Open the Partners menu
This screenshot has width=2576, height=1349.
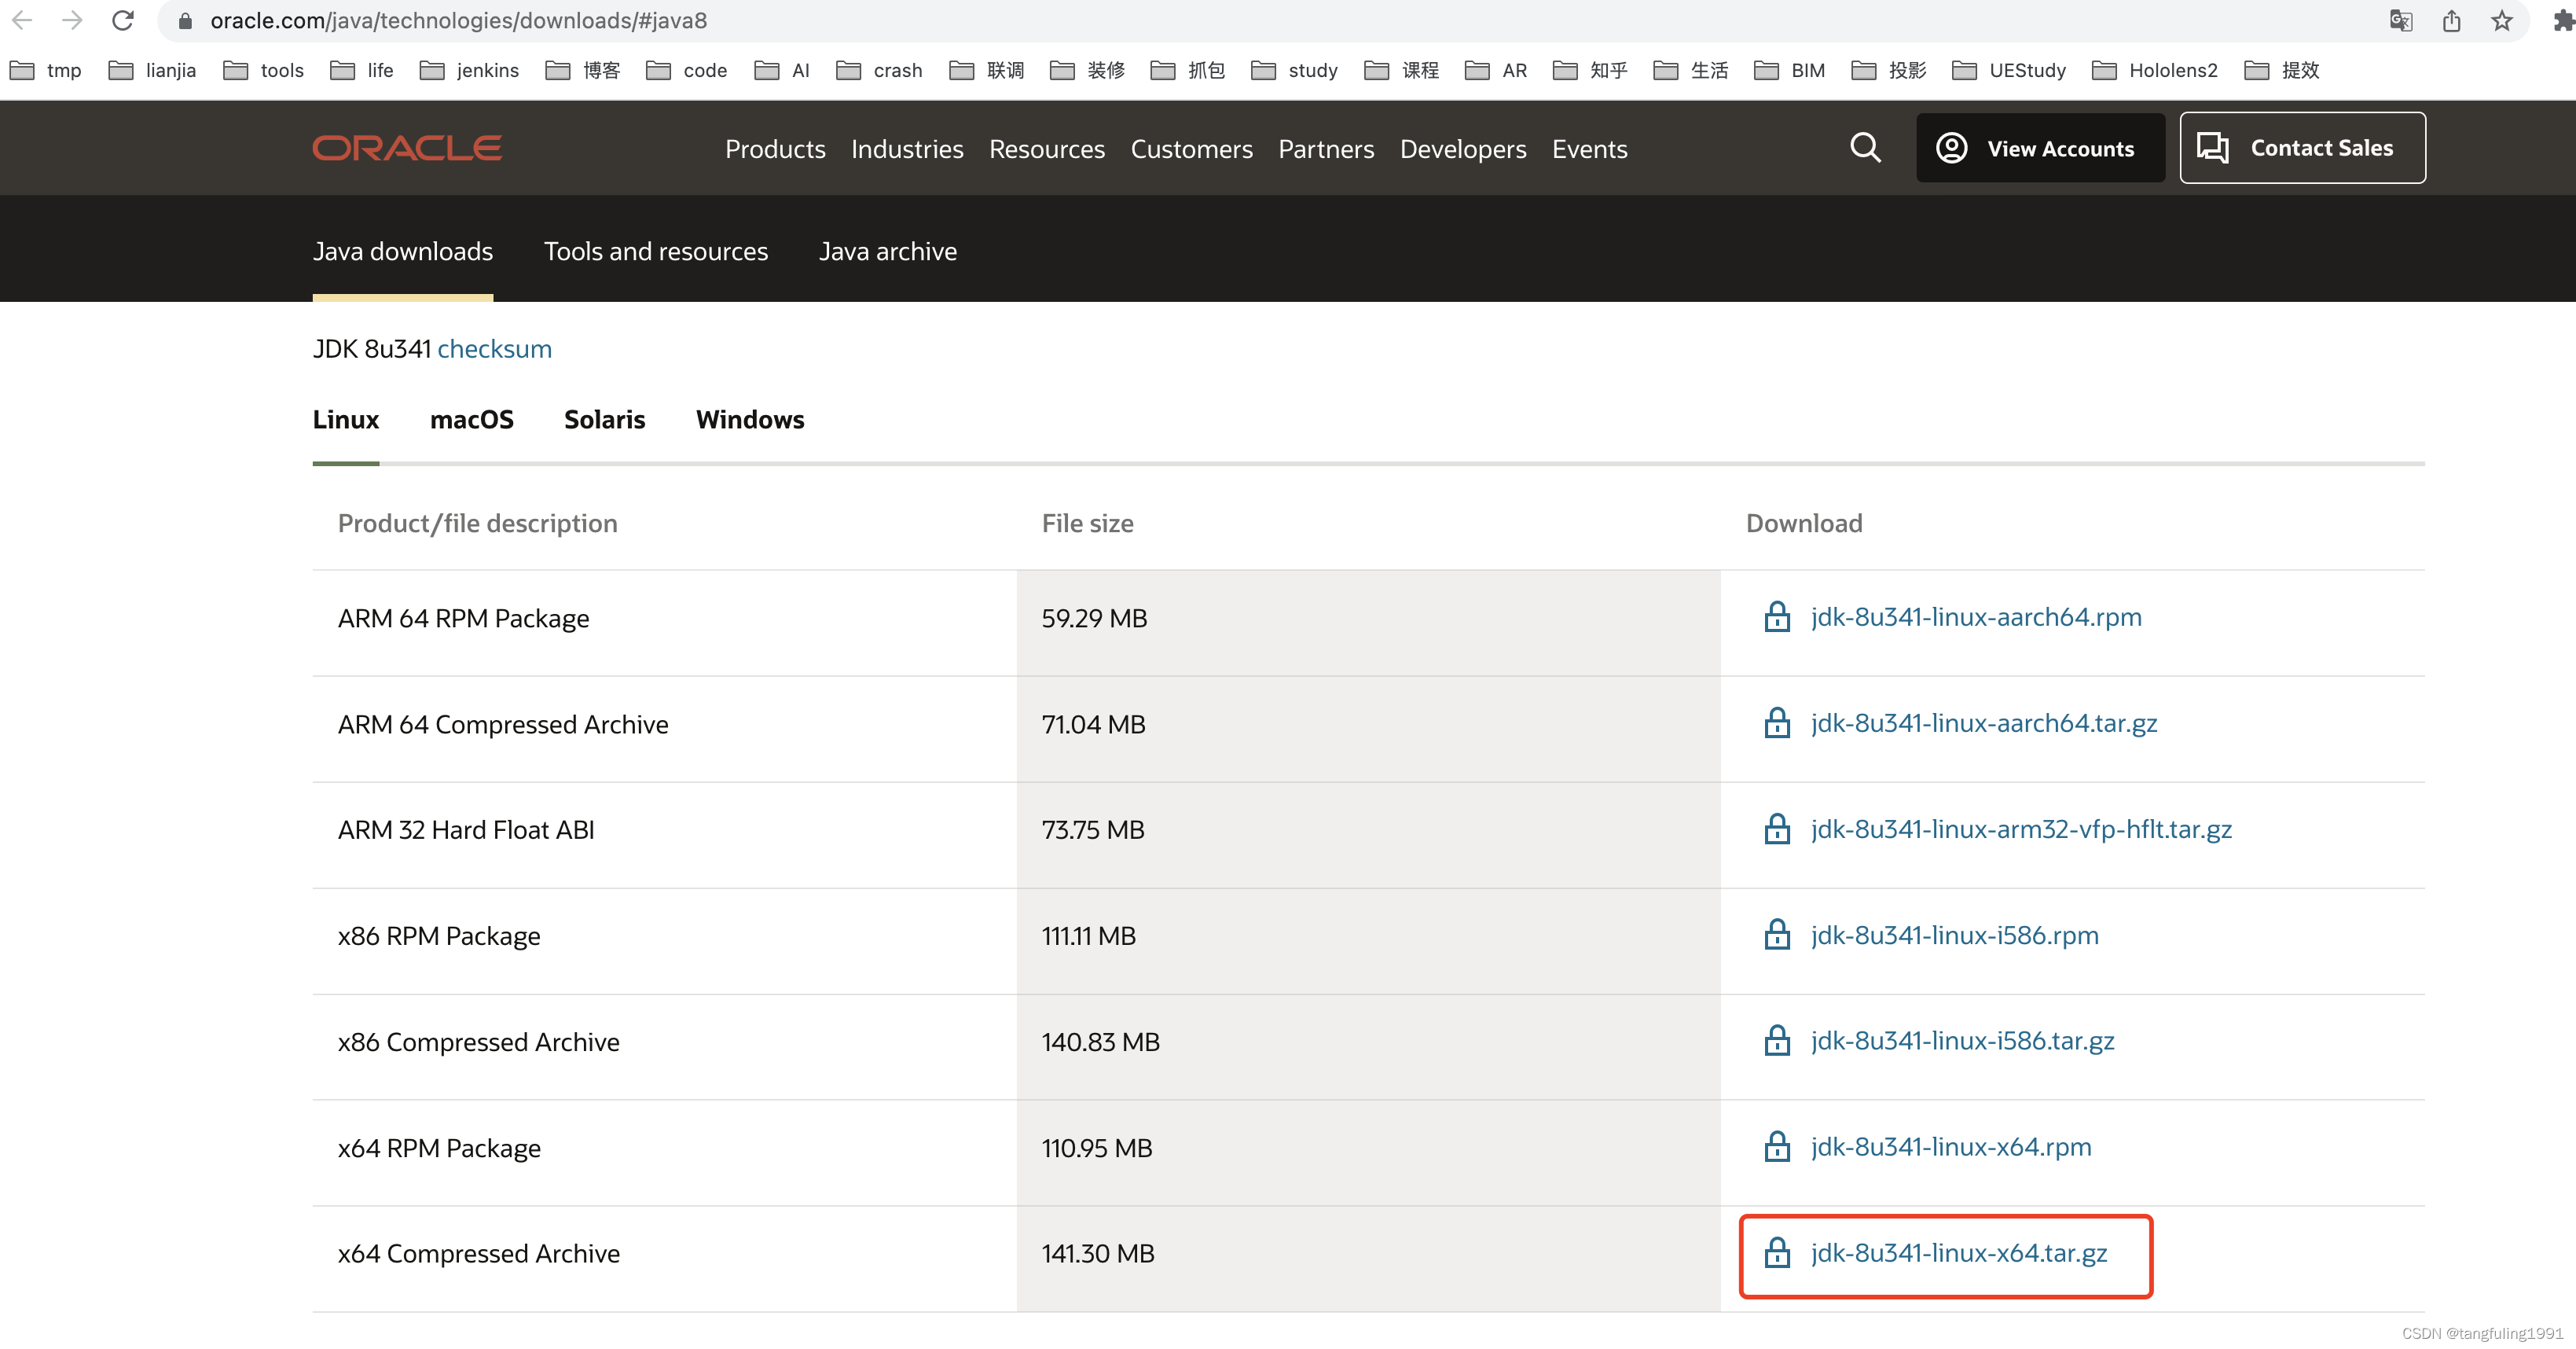pos(1326,149)
